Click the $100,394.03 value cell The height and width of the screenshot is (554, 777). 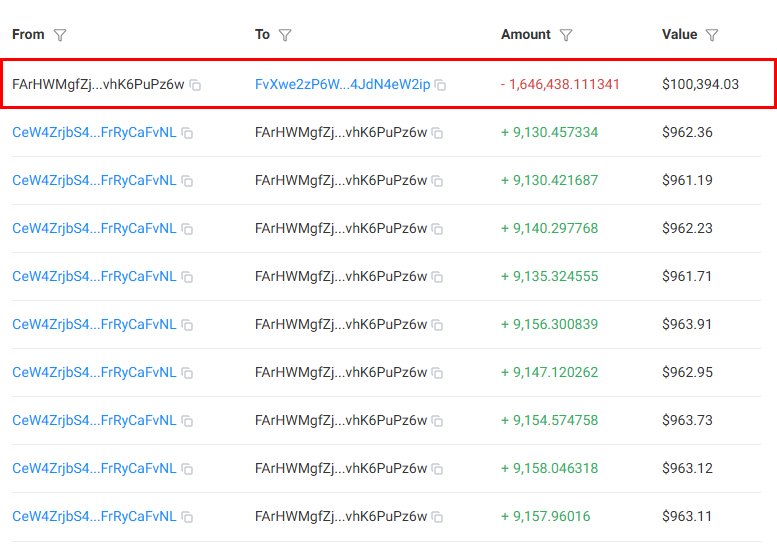[x=700, y=84]
